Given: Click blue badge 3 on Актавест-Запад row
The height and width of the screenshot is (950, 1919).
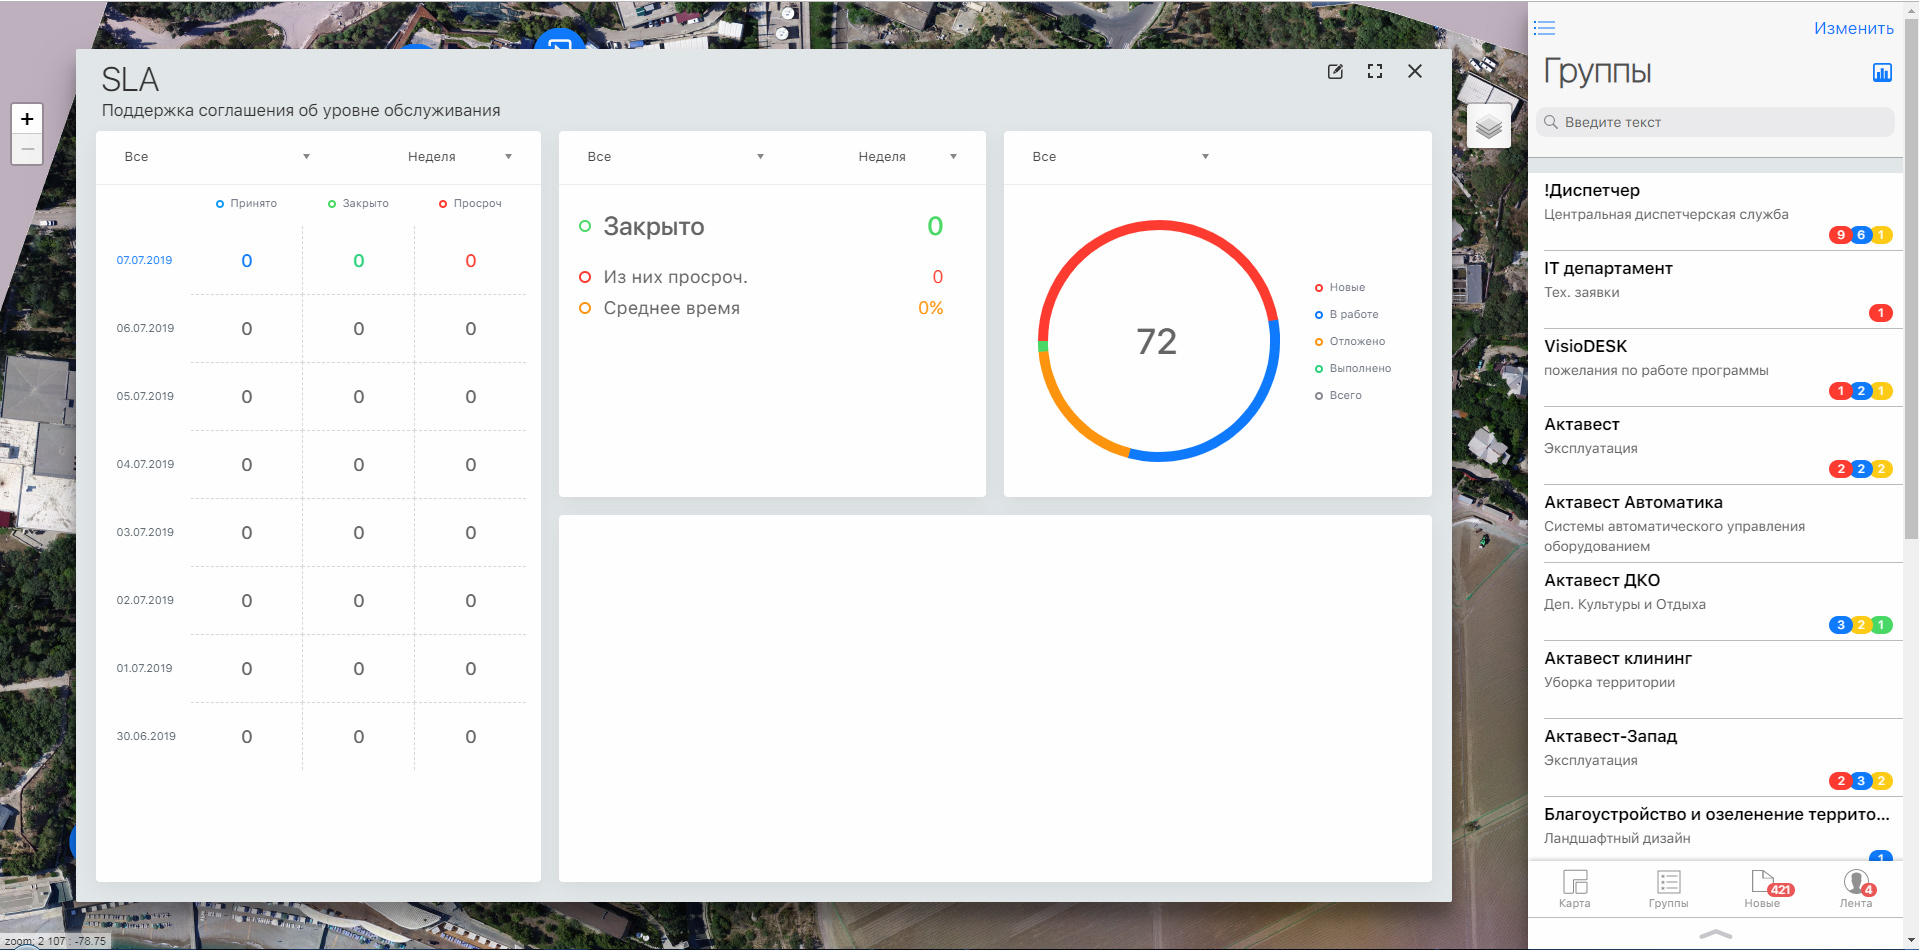Looking at the screenshot, I should point(1861,781).
